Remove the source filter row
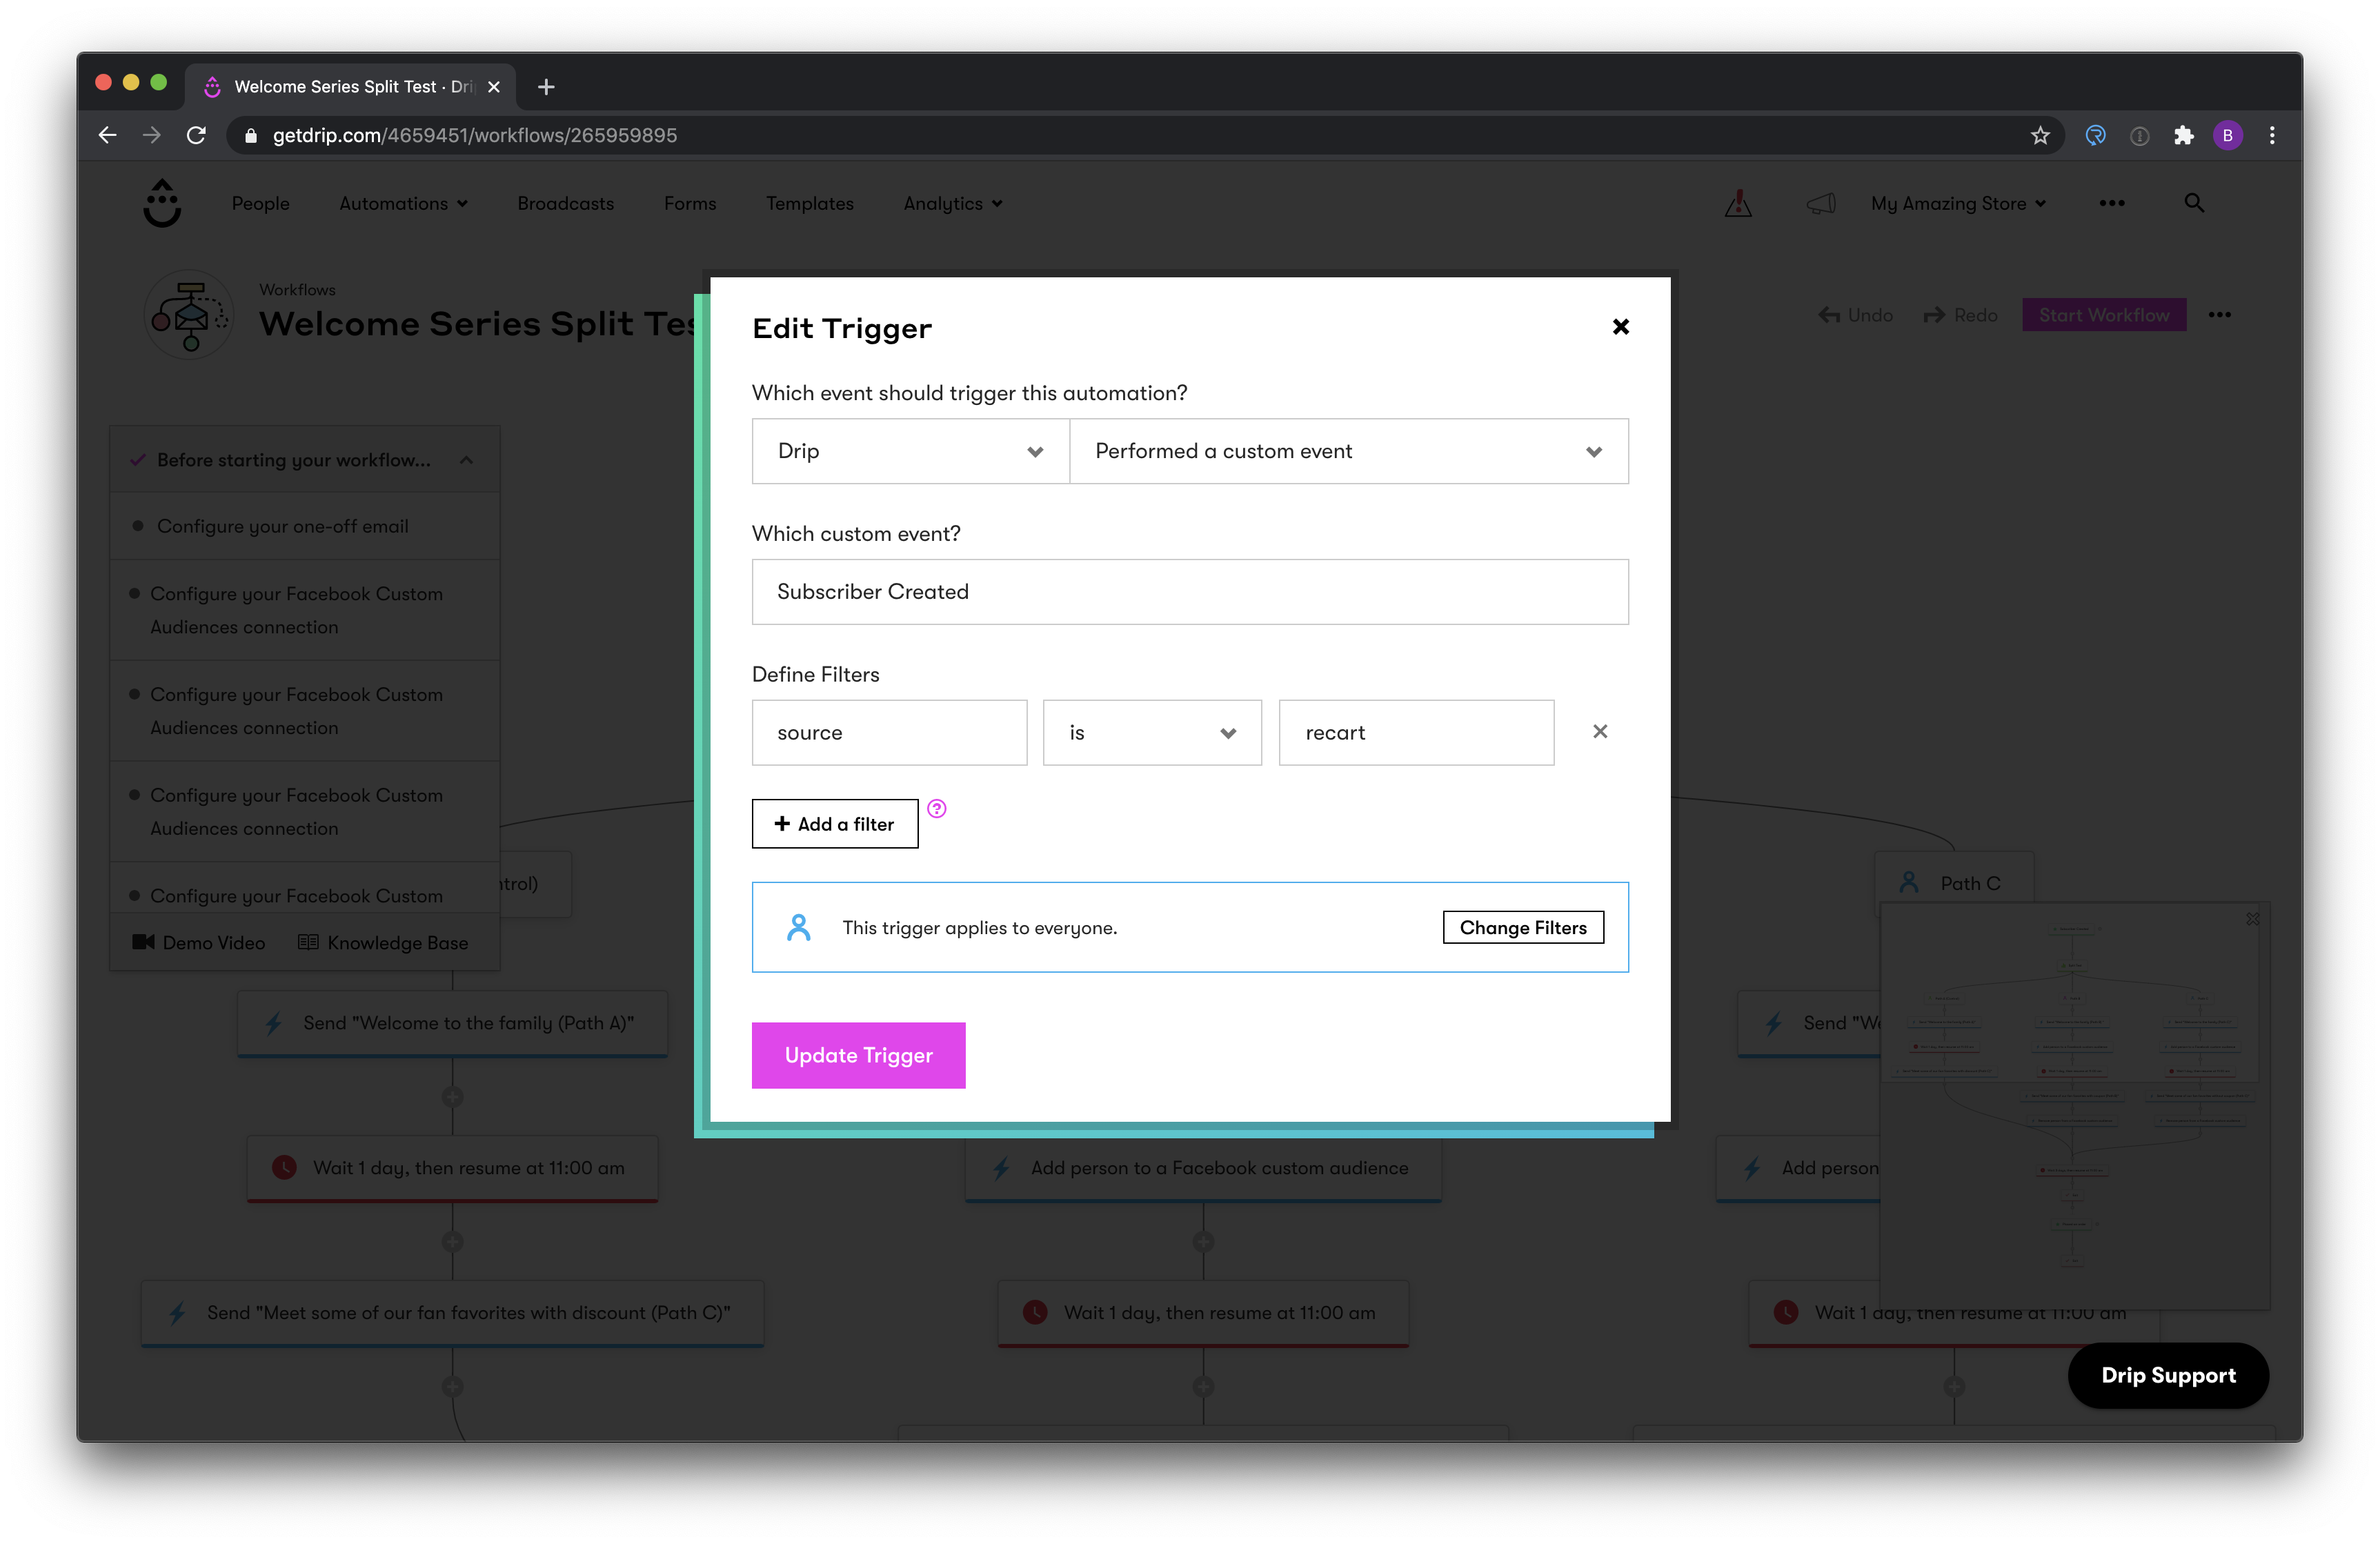Viewport: 2380px width, 1544px height. pos(1600,732)
